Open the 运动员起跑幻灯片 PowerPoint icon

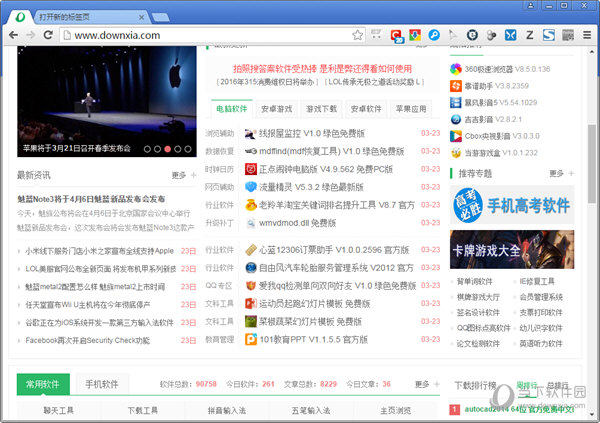251,304
